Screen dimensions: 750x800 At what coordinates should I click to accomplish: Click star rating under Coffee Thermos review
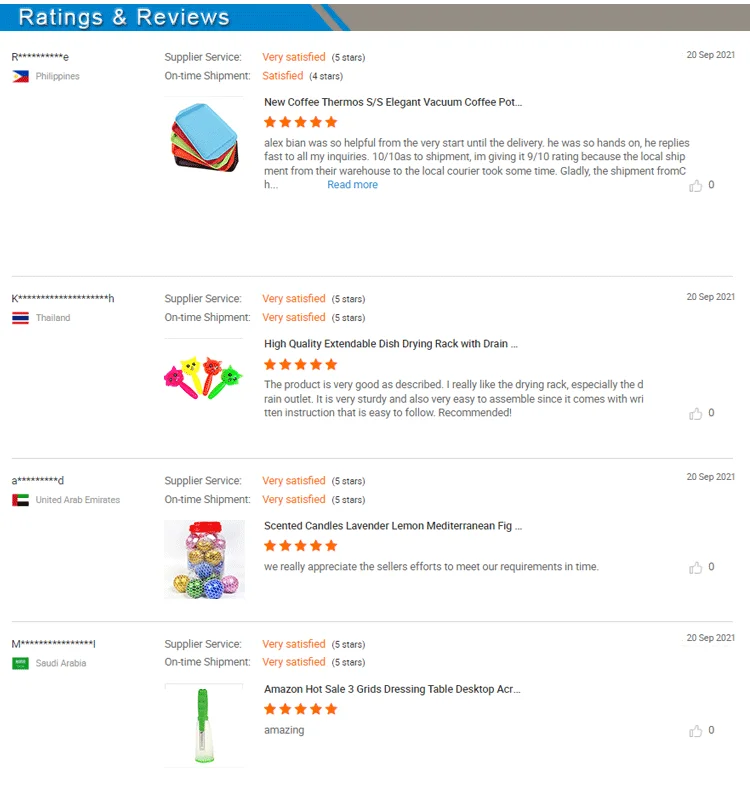point(301,122)
